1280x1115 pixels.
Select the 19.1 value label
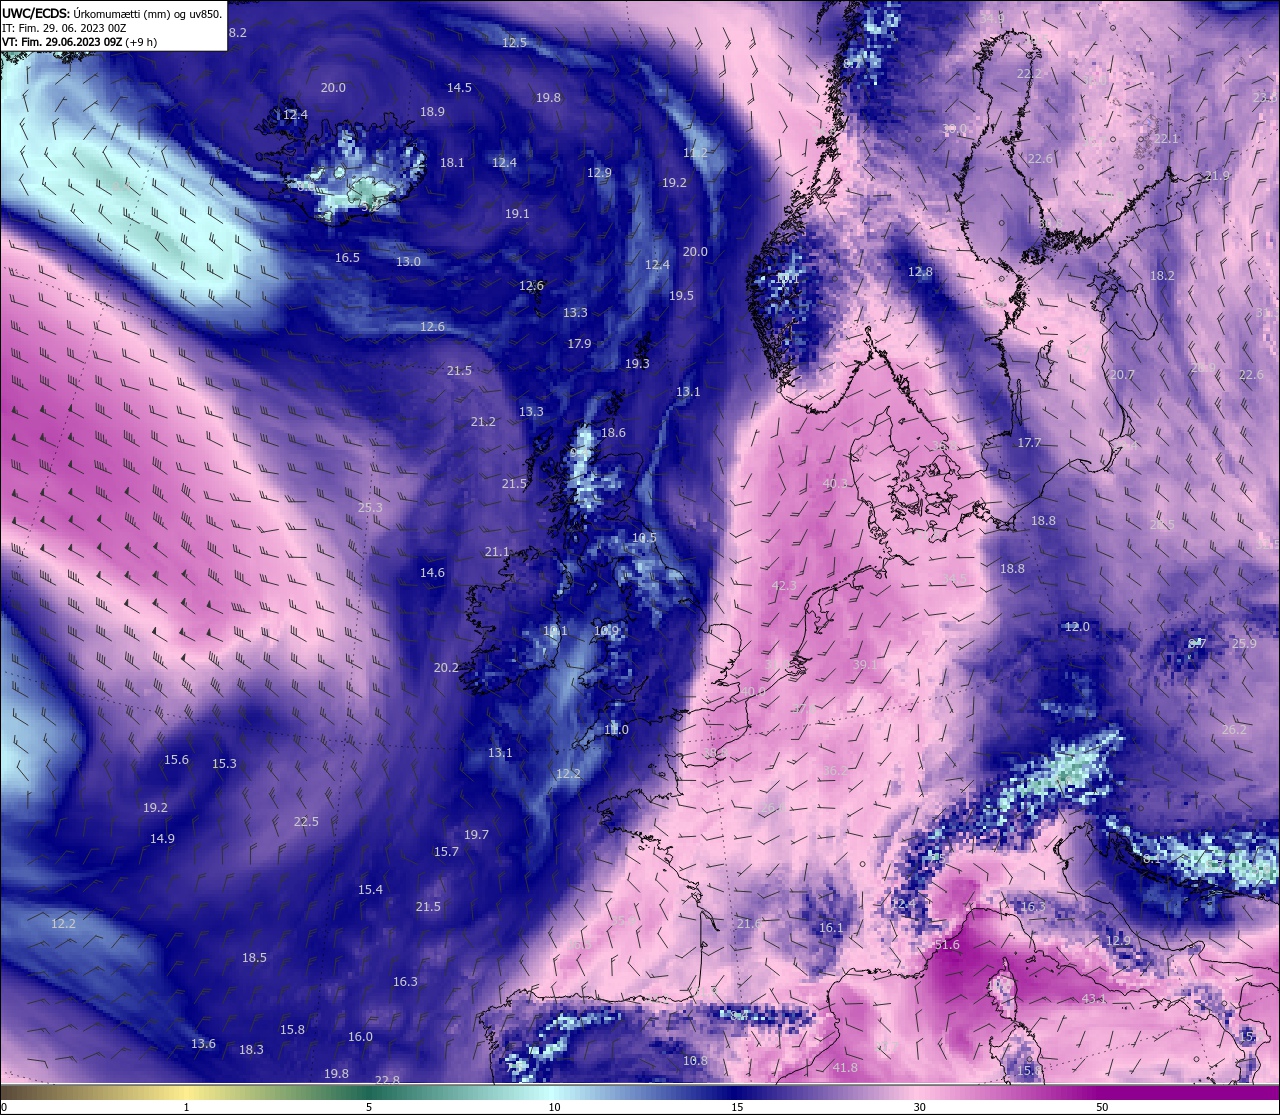tap(517, 214)
